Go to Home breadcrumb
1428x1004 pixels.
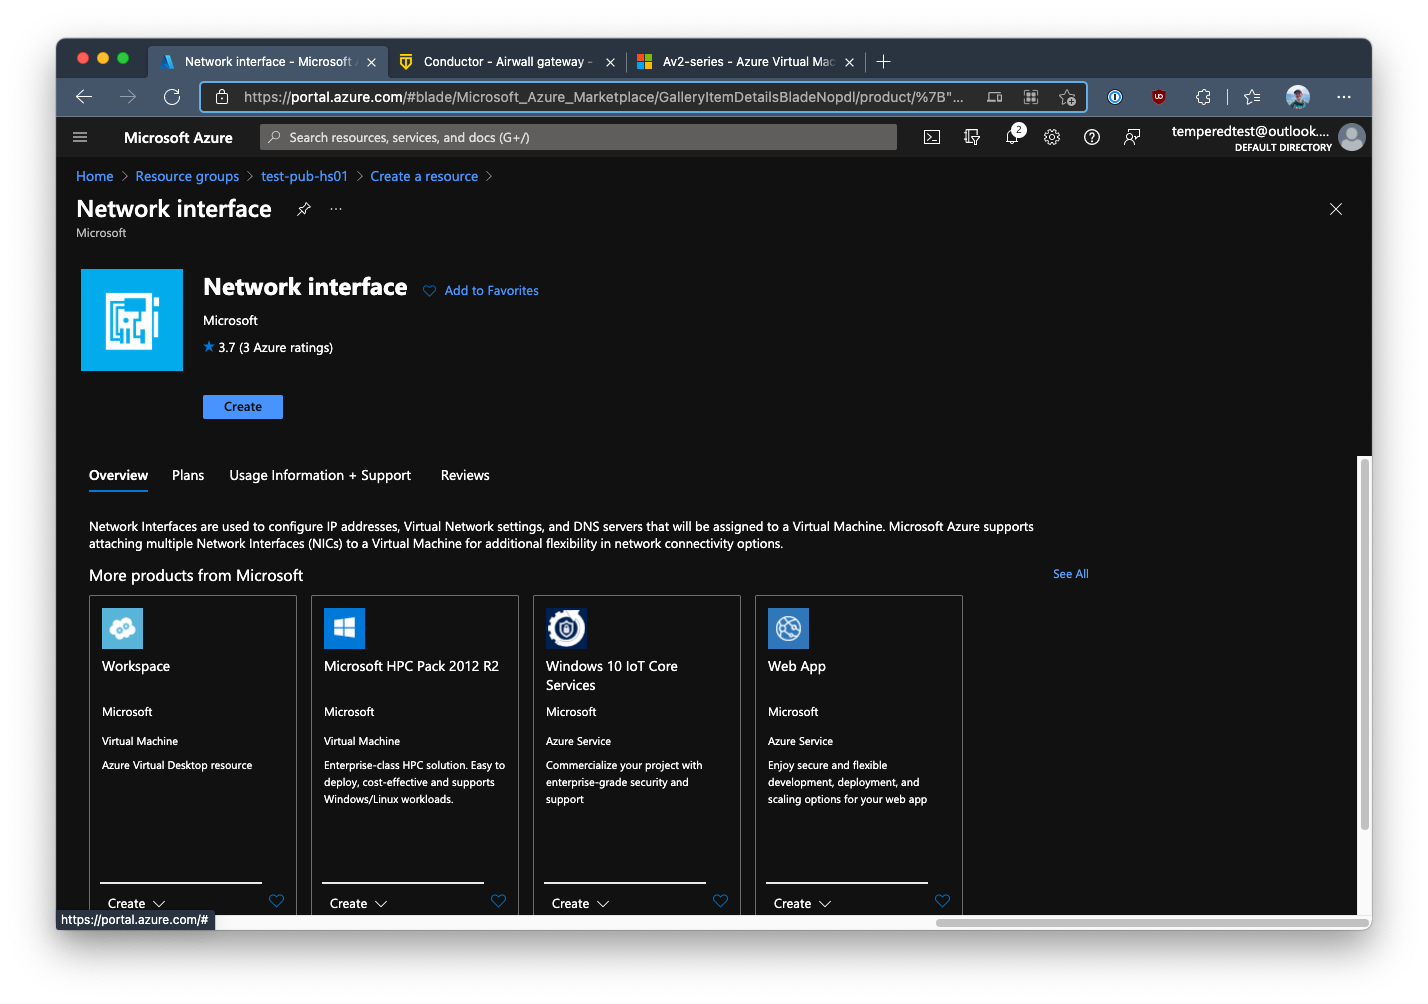point(95,176)
